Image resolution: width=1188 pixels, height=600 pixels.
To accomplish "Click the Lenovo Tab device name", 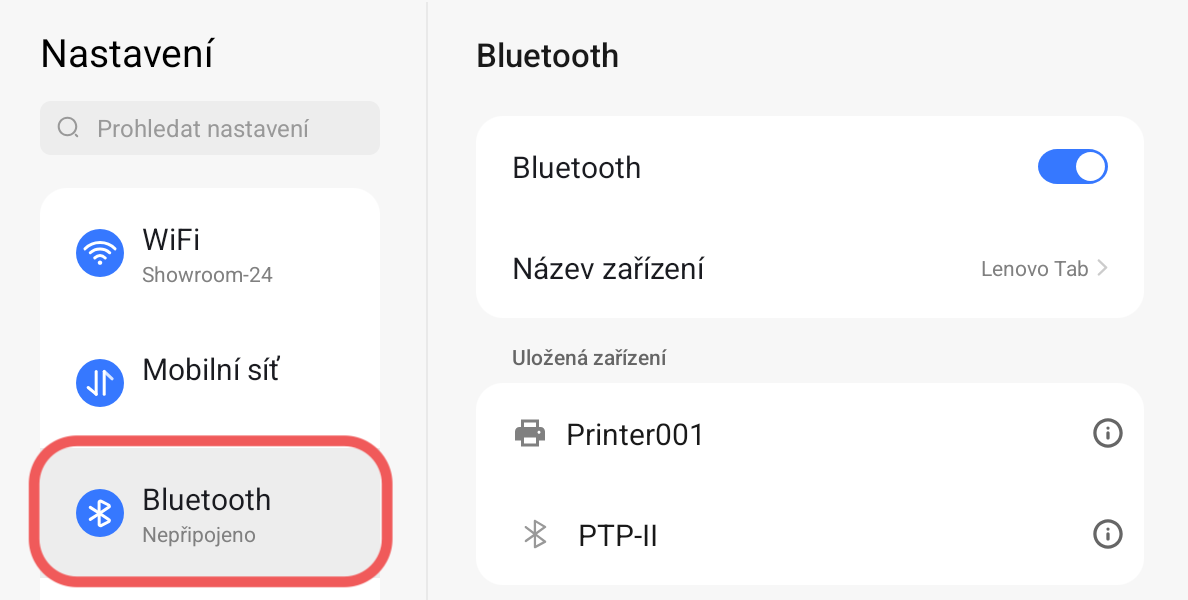I will pyautogui.click(x=1034, y=269).
